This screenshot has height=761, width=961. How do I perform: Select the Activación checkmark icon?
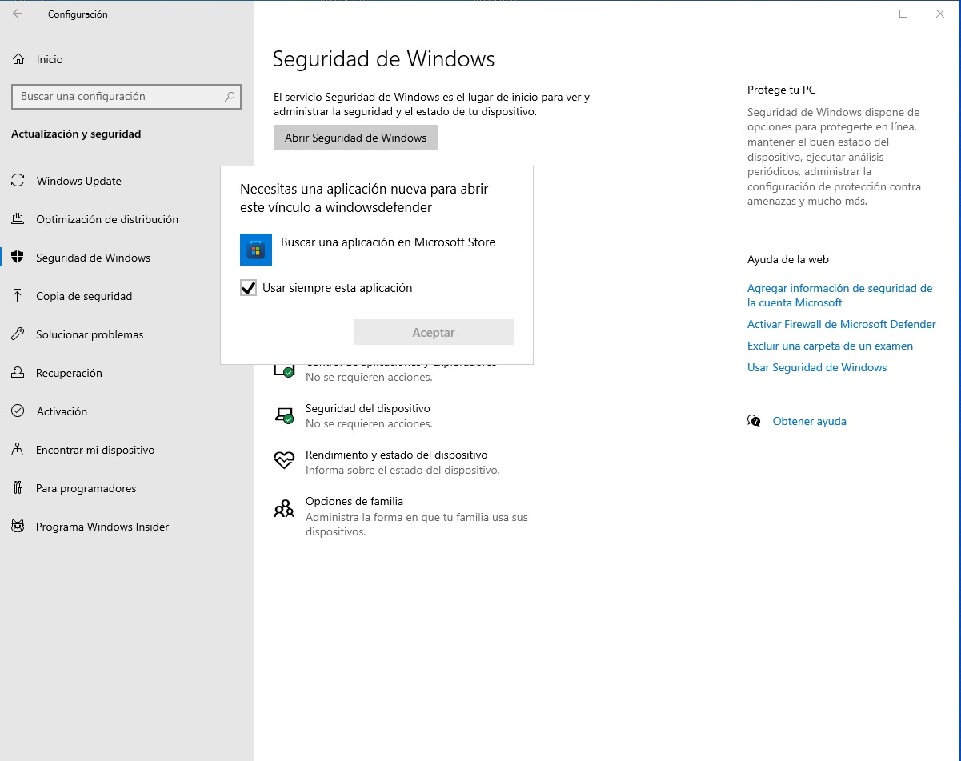coord(18,411)
